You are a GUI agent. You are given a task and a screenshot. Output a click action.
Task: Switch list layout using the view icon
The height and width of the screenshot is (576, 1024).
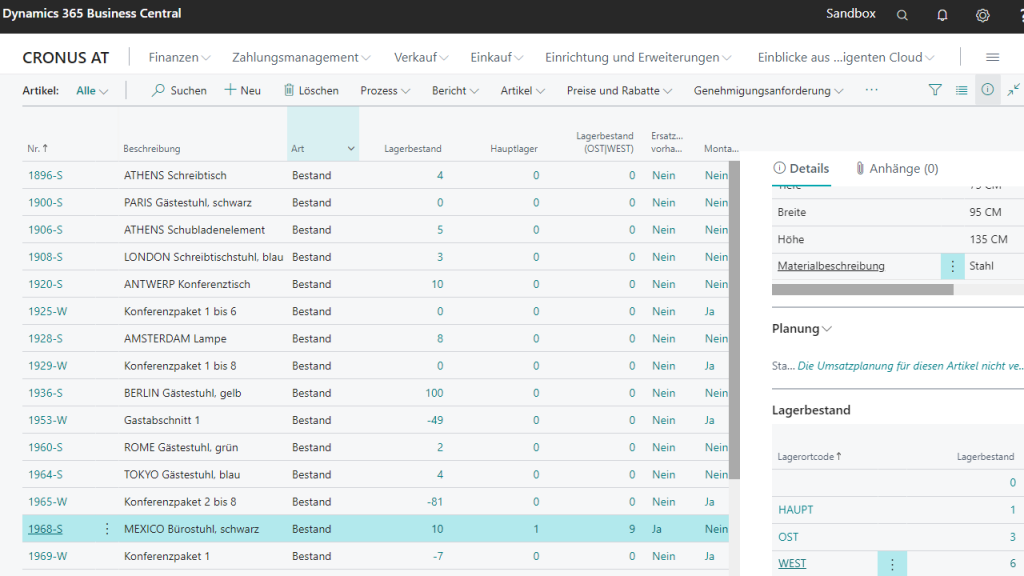(x=961, y=90)
